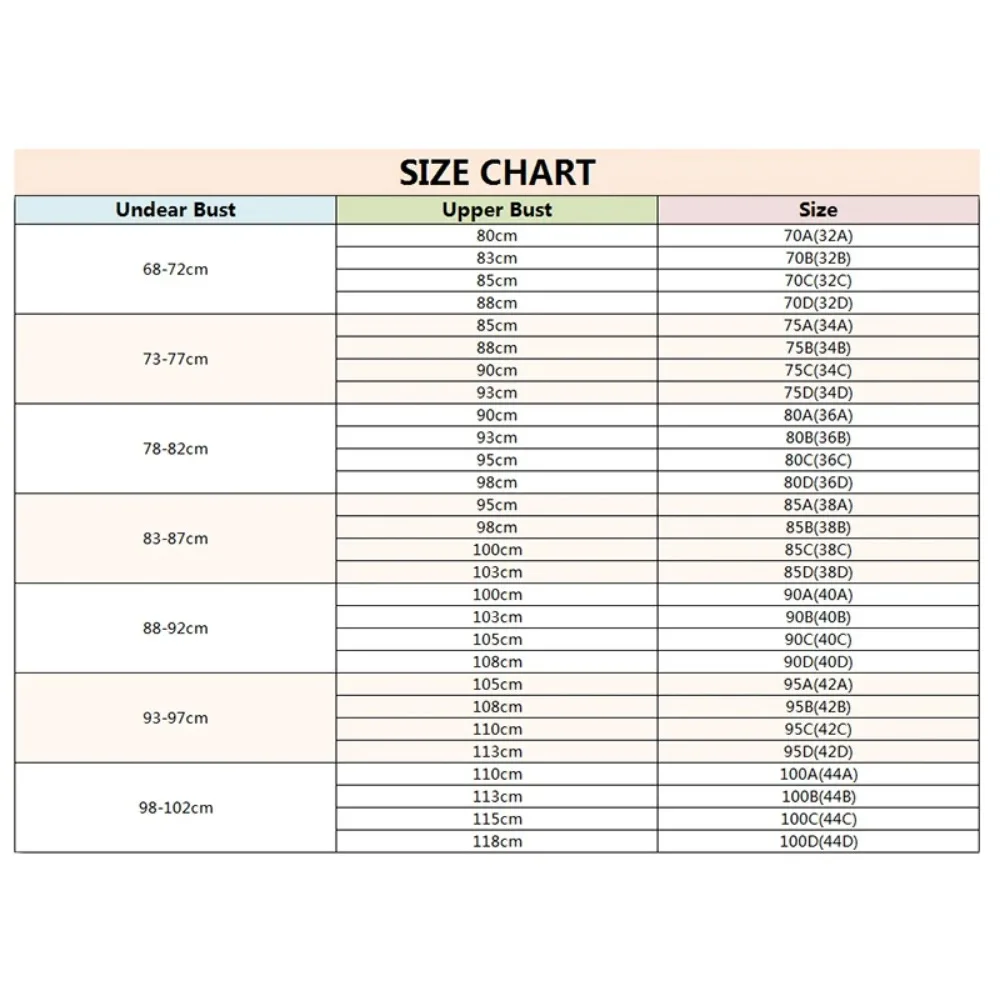The width and height of the screenshot is (1000, 1000).
Task: Choose the 83-87cm under bust cell
Action: tap(175, 538)
